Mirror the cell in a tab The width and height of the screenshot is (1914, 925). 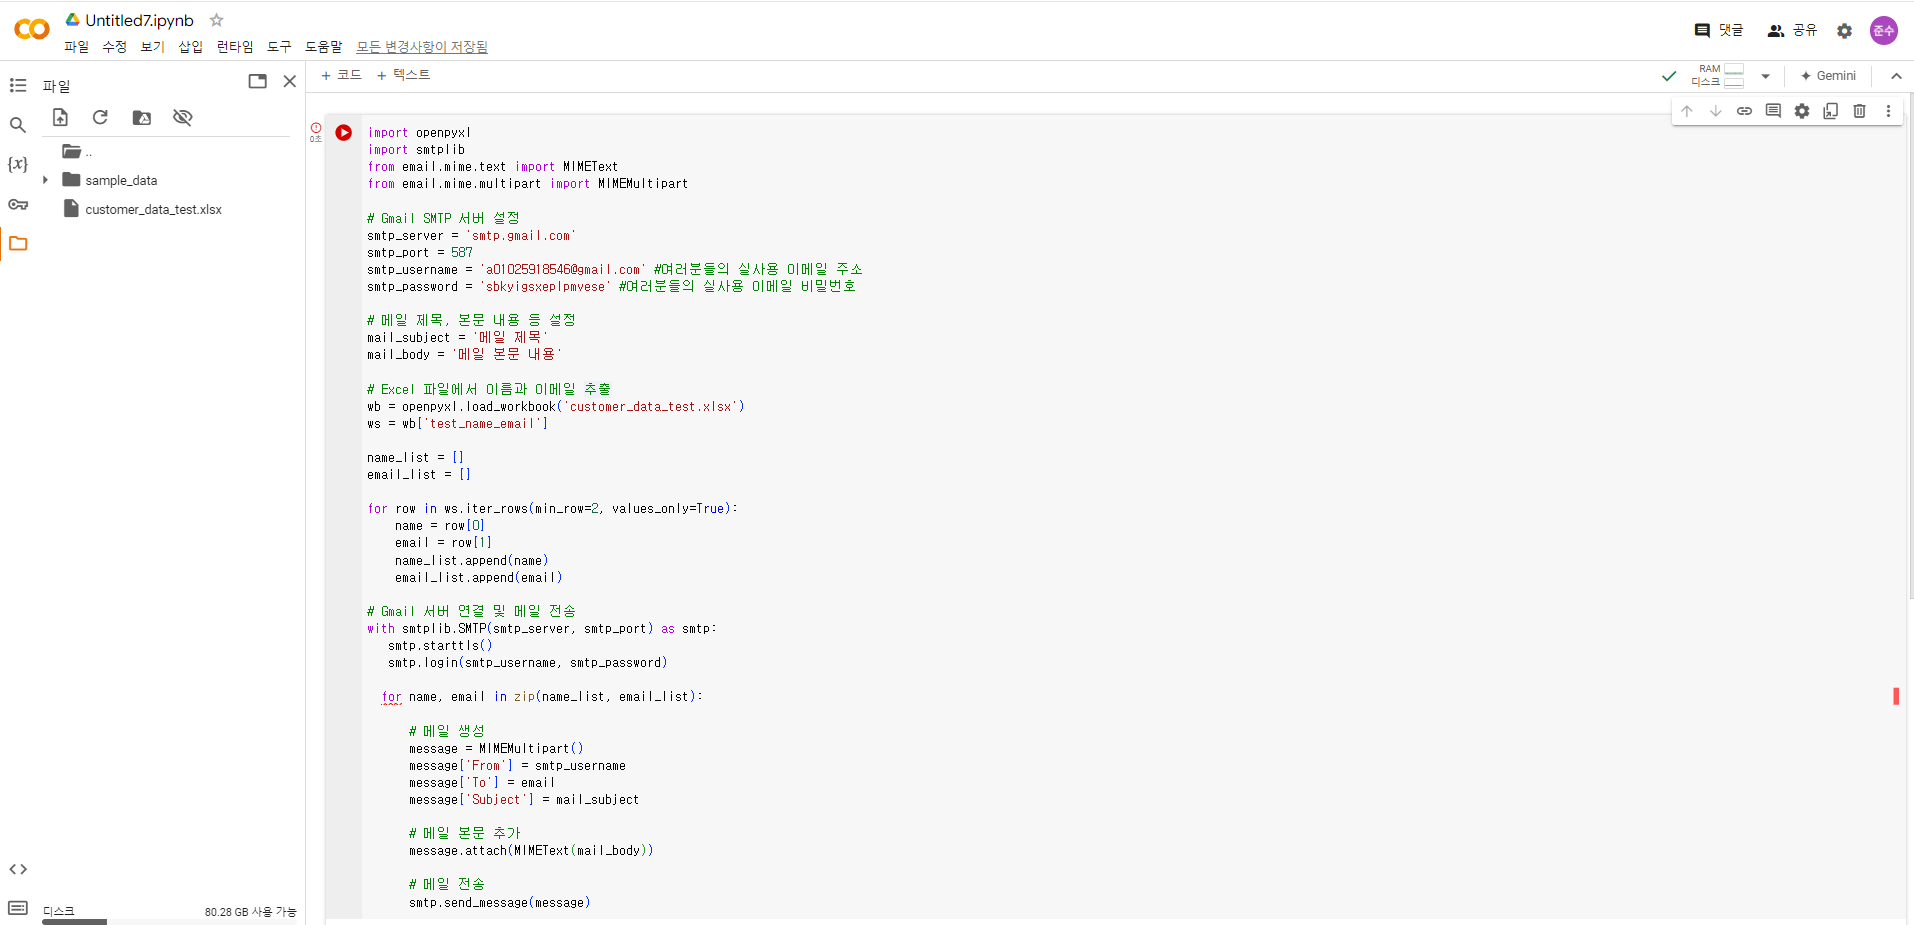tap(1831, 111)
